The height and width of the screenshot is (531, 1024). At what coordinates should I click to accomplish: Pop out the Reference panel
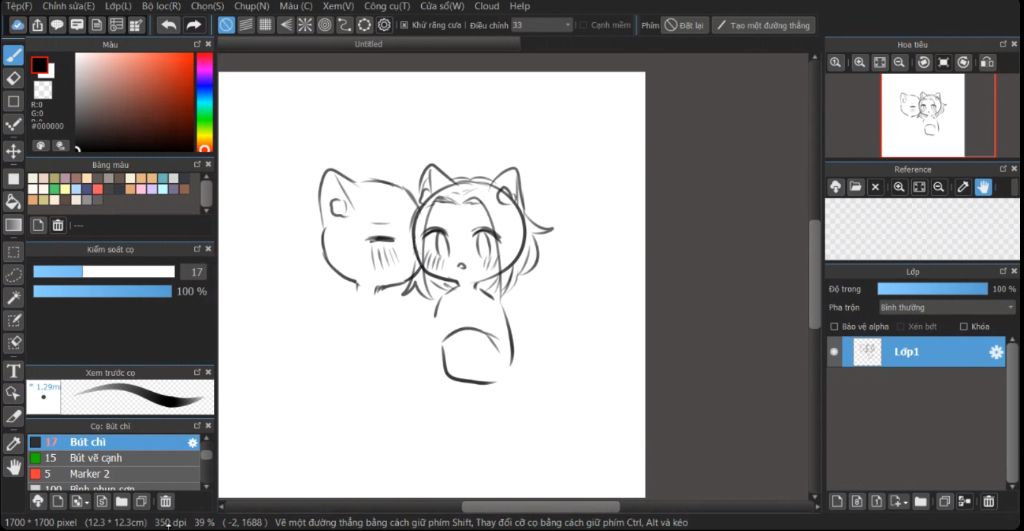tap(1003, 169)
